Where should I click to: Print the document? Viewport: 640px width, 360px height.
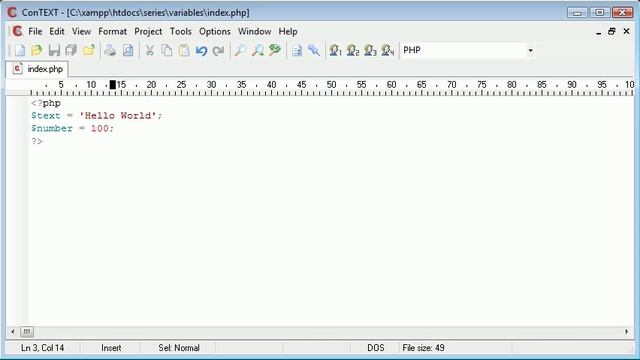[110, 50]
